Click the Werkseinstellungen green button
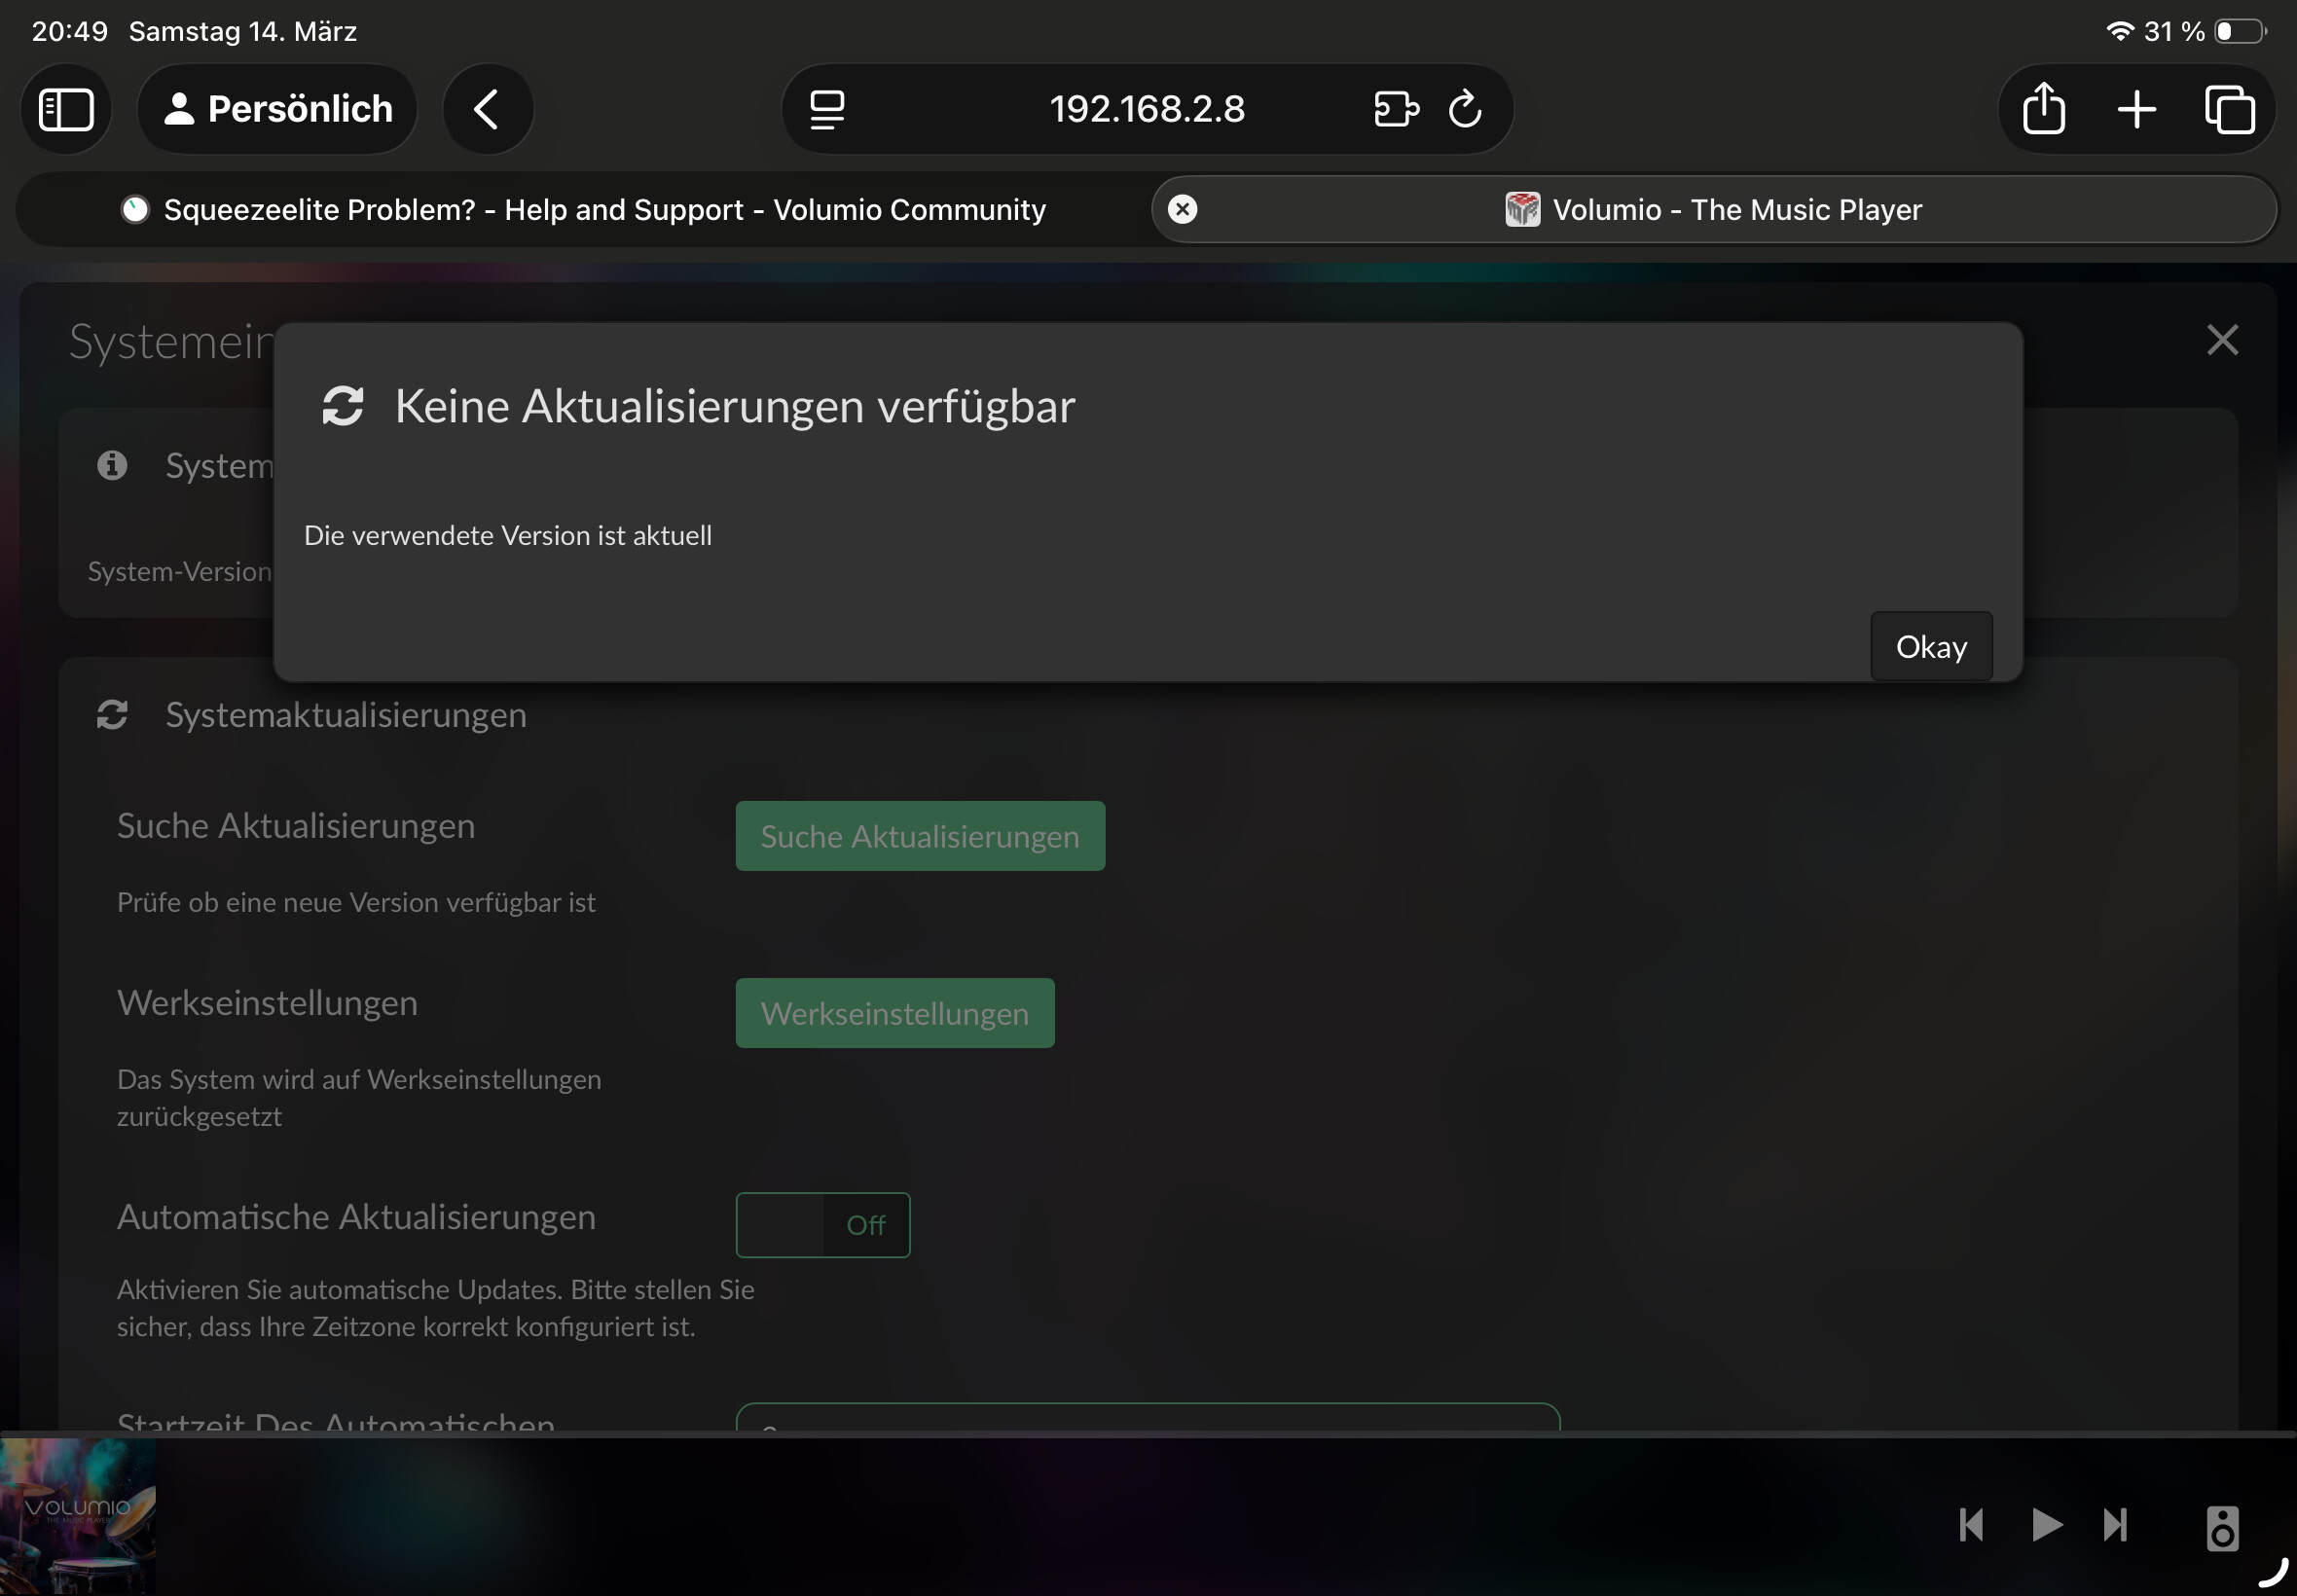2297x1596 pixels. [x=894, y=1013]
